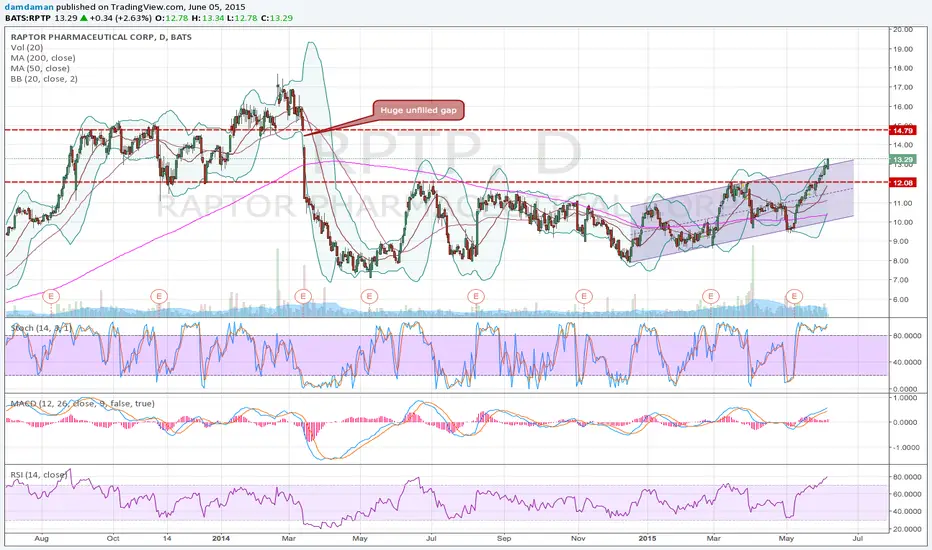The height and width of the screenshot is (550, 932).
Task: Select the MA (50, close) indicator label
Action: [x=40, y=68]
